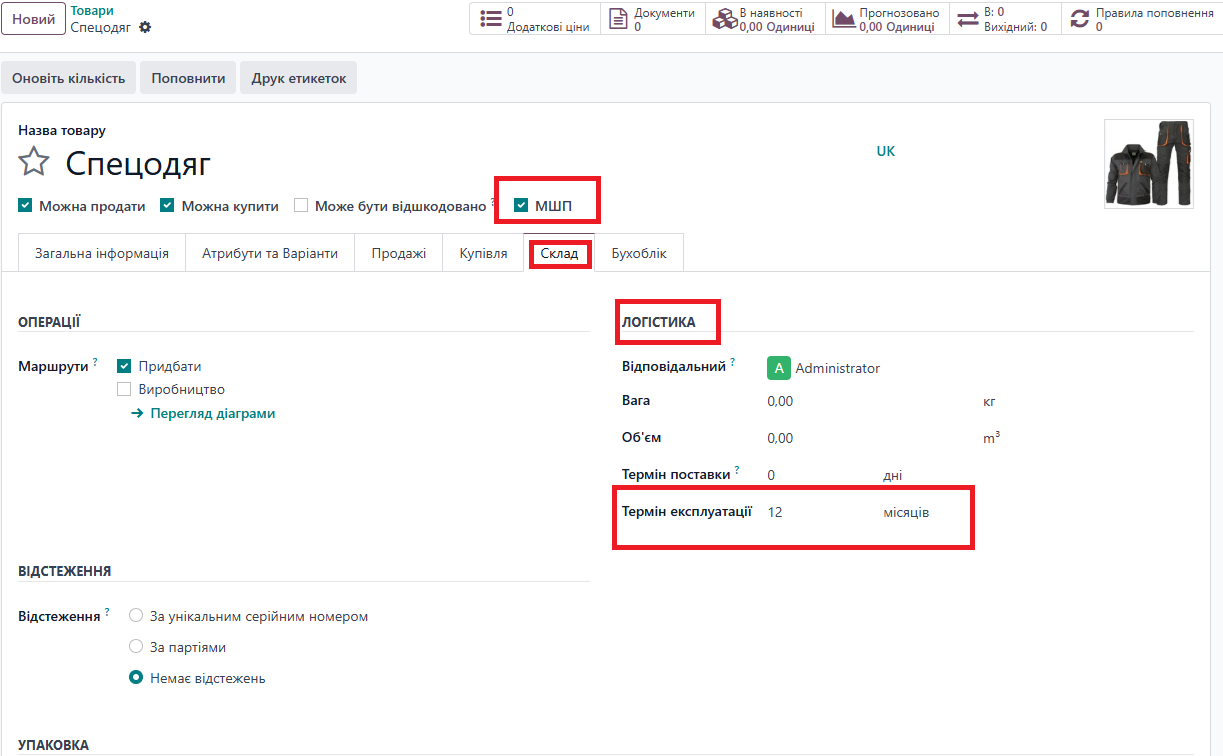Open the Документи stat button
The image size is (1223, 756).
619,19
